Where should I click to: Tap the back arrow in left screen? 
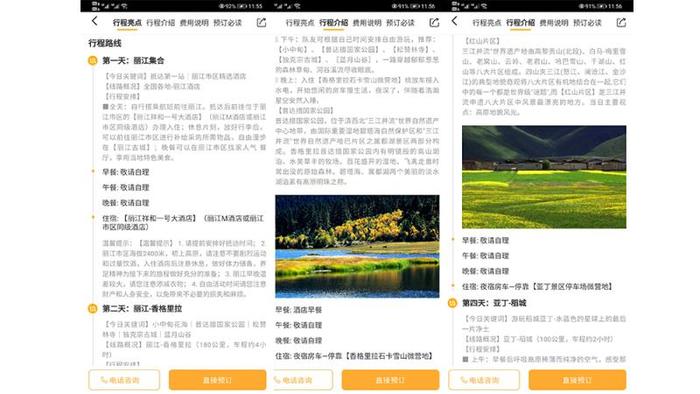pyautogui.click(x=94, y=21)
